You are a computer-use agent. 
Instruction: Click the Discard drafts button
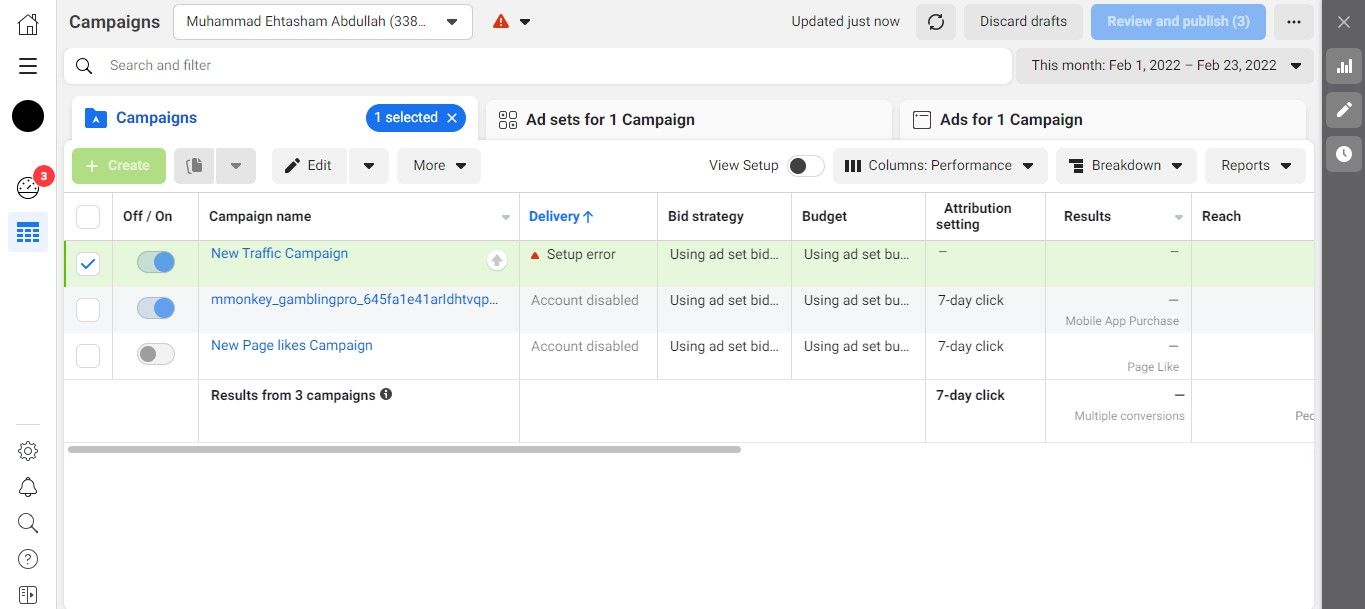tap(1023, 22)
